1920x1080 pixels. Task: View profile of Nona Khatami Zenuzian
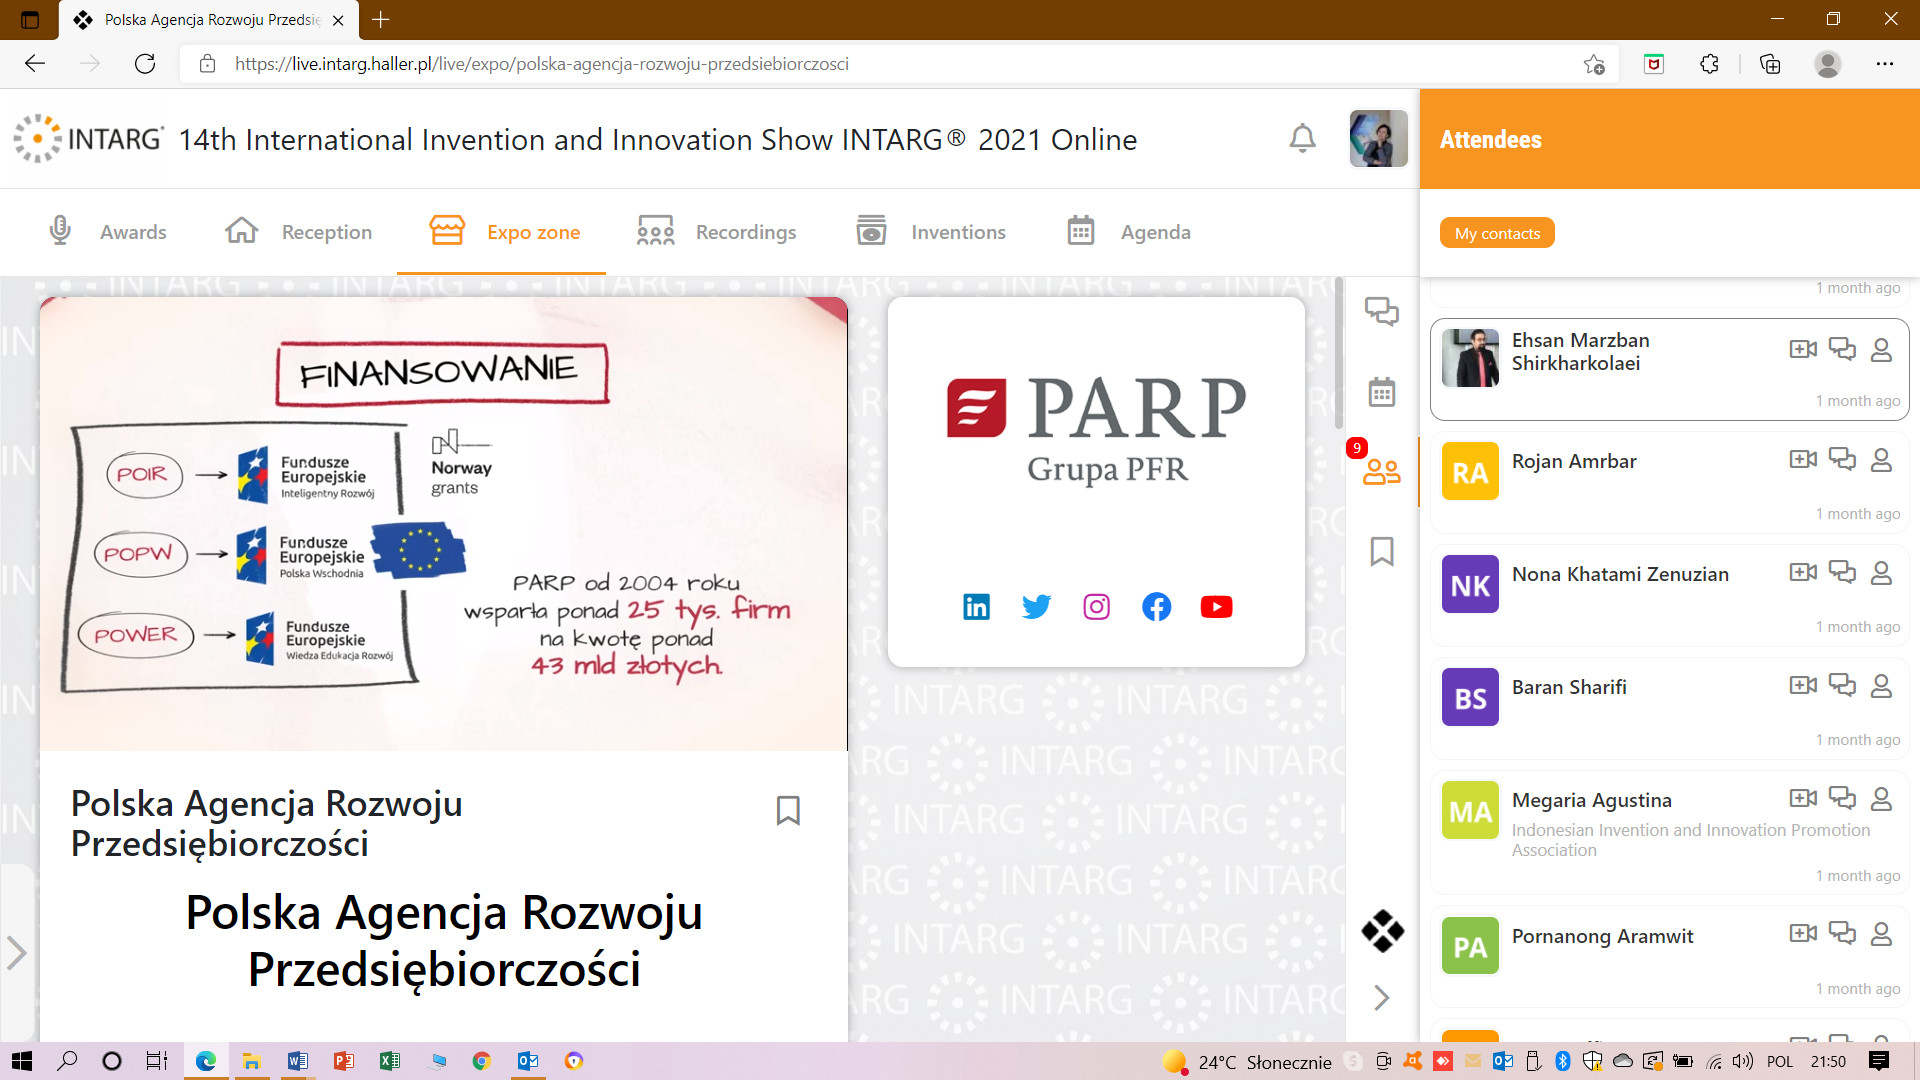click(x=1881, y=572)
